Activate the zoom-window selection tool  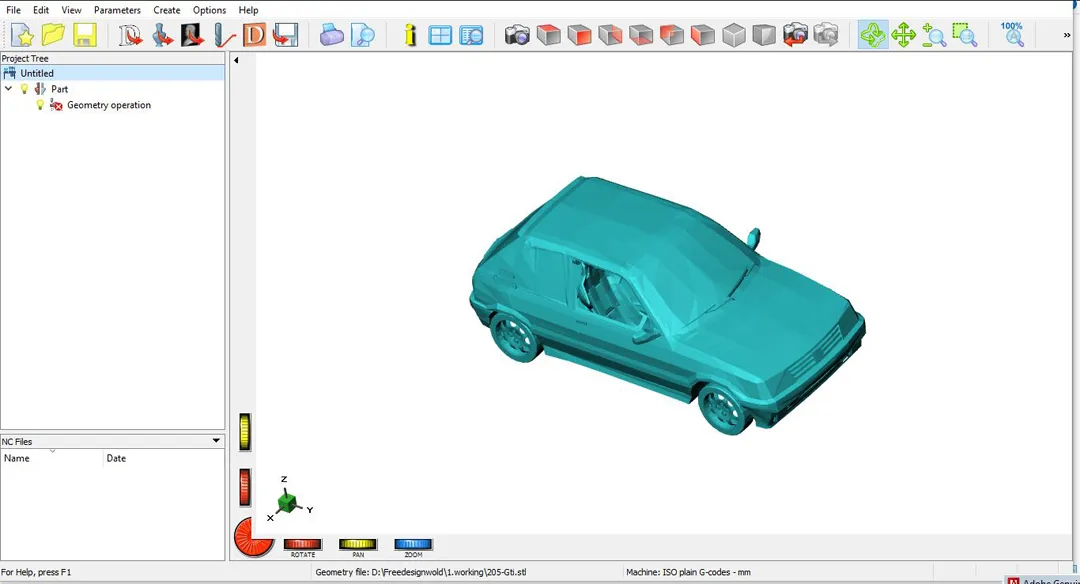click(x=965, y=34)
